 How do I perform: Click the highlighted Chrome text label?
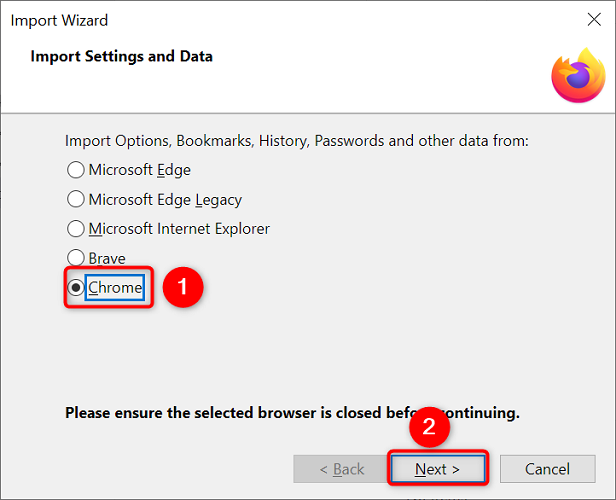tap(115, 288)
